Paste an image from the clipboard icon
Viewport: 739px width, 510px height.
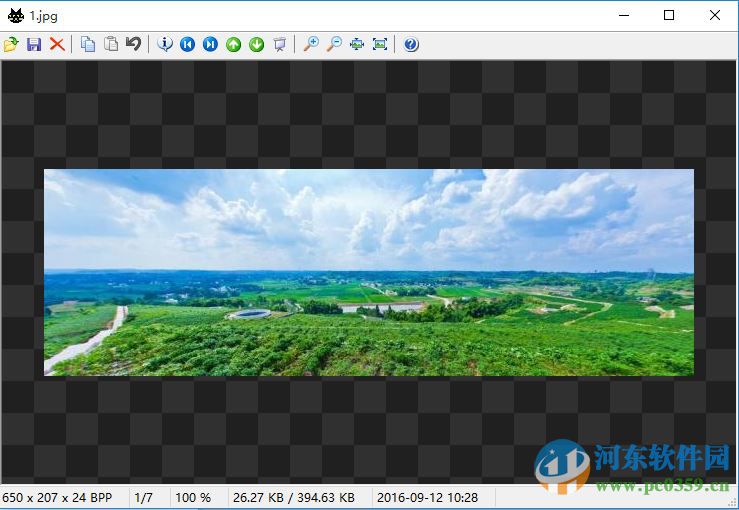pyautogui.click(x=111, y=44)
